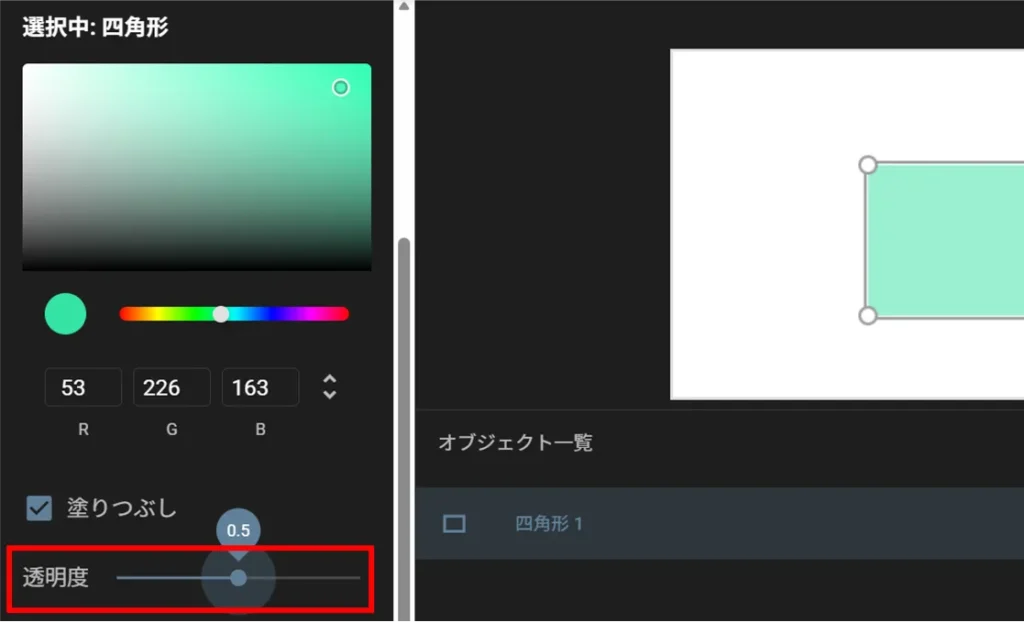Click the rectangle icon beside 四角形 1

click(454, 524)
